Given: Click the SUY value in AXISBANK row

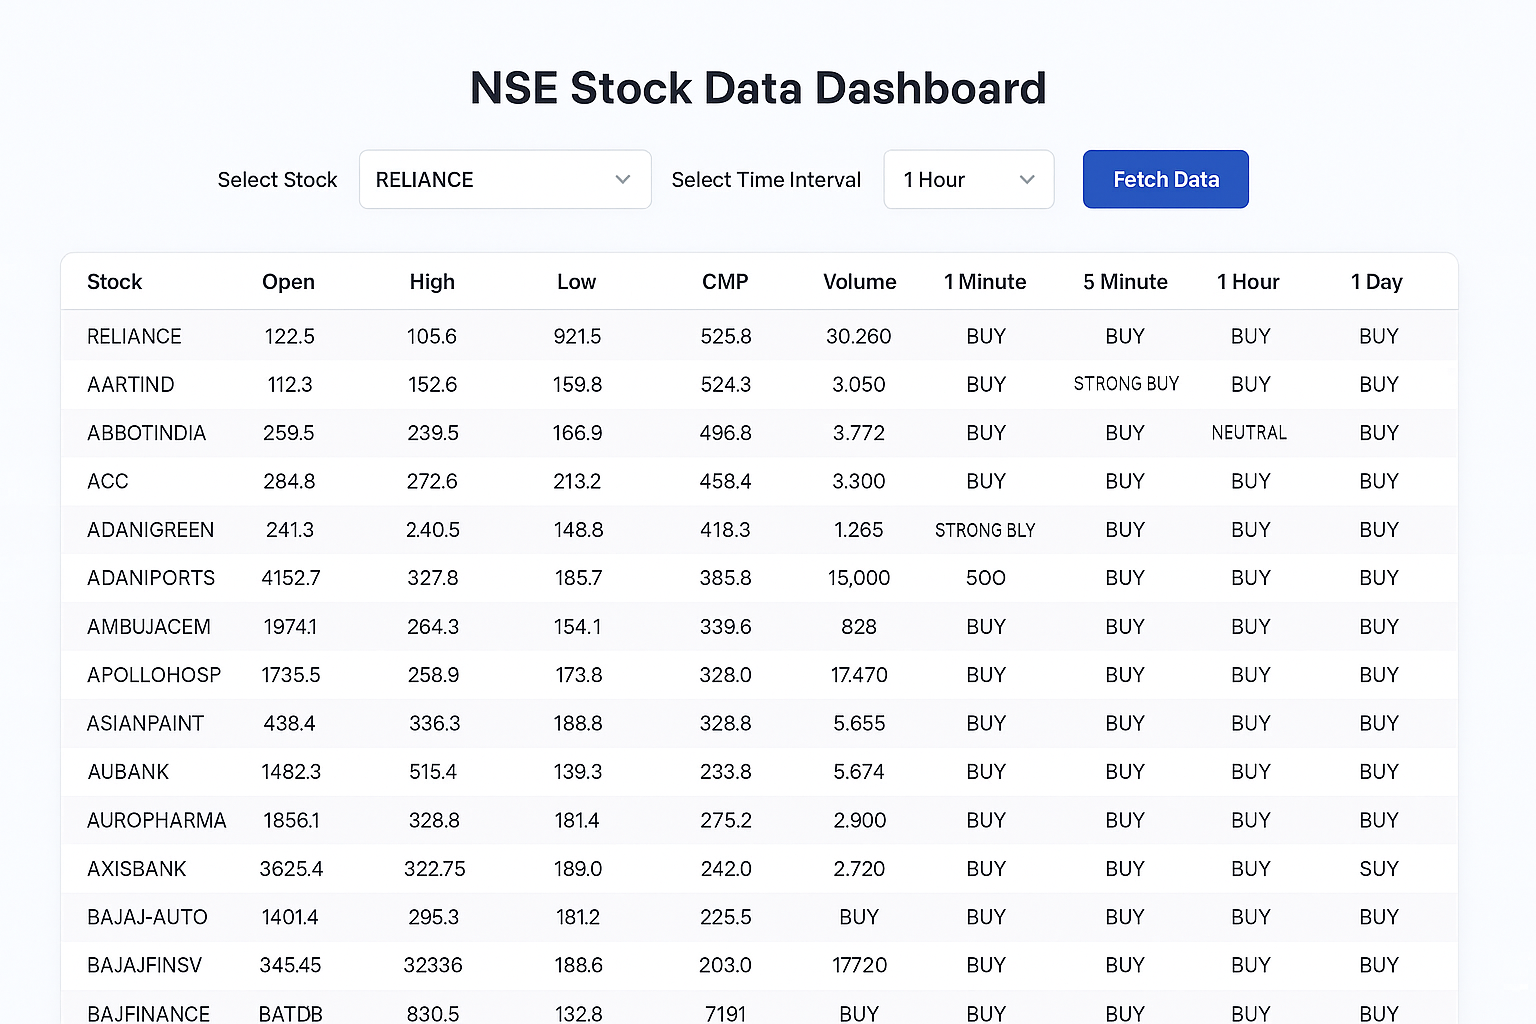Looking at the screenshot, I should (1378, 869).
